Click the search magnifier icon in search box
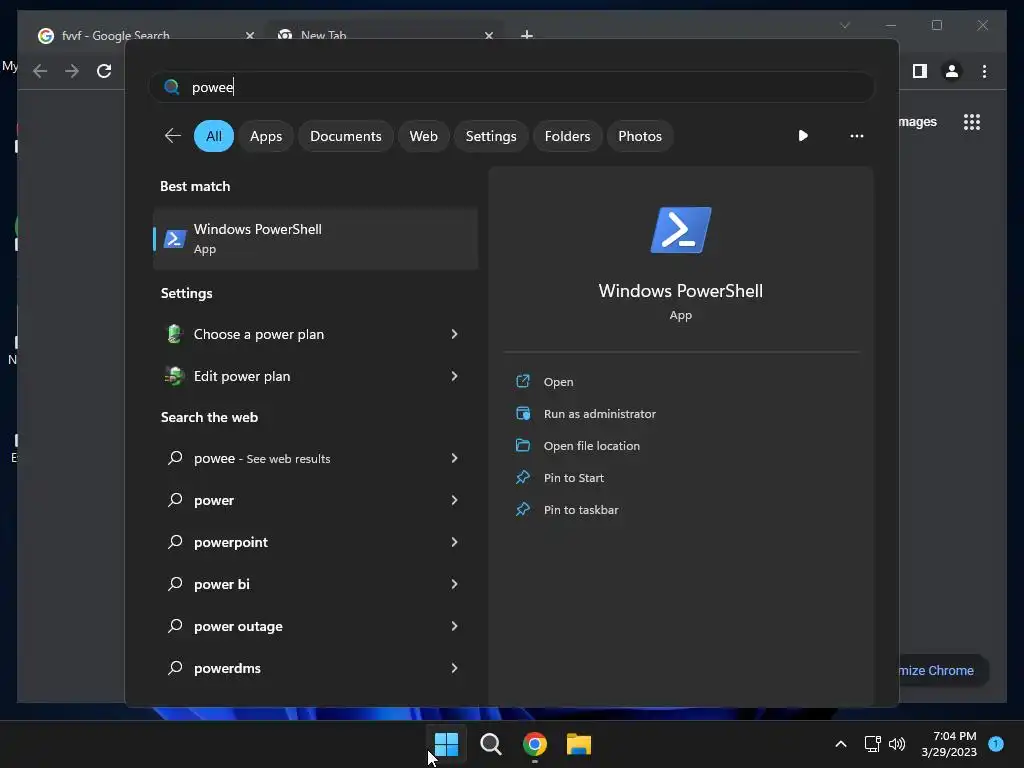 pyautogui.click(x=172, y=88)
